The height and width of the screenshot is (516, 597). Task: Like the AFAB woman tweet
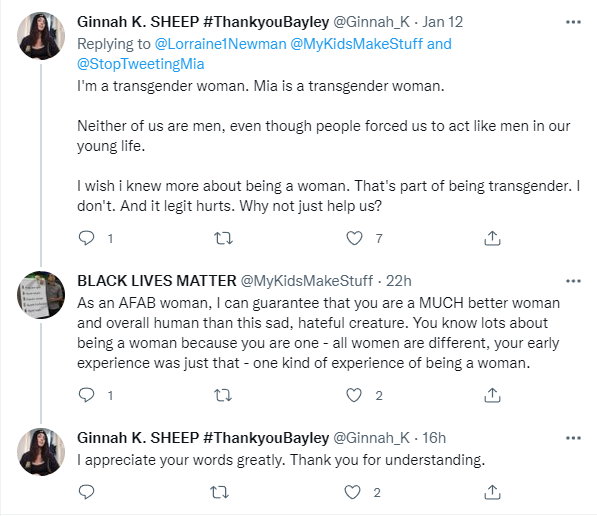pyautogui.click(x=354, y=395)
